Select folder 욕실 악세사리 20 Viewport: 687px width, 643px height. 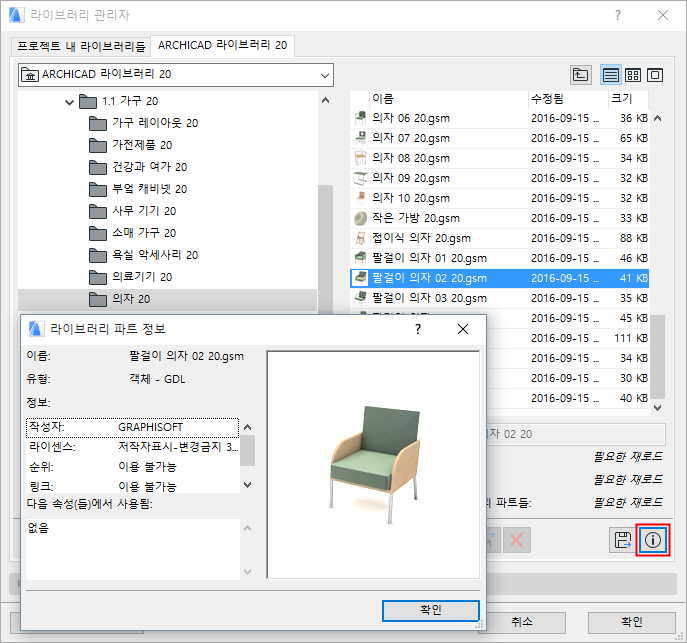coord(143,254)
